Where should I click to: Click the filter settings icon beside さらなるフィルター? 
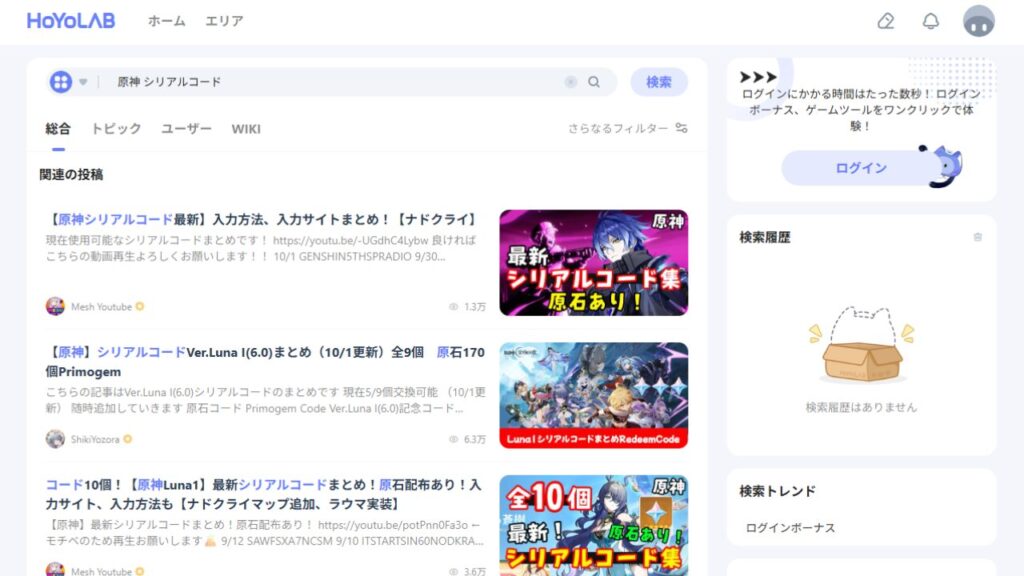[680, 129]
